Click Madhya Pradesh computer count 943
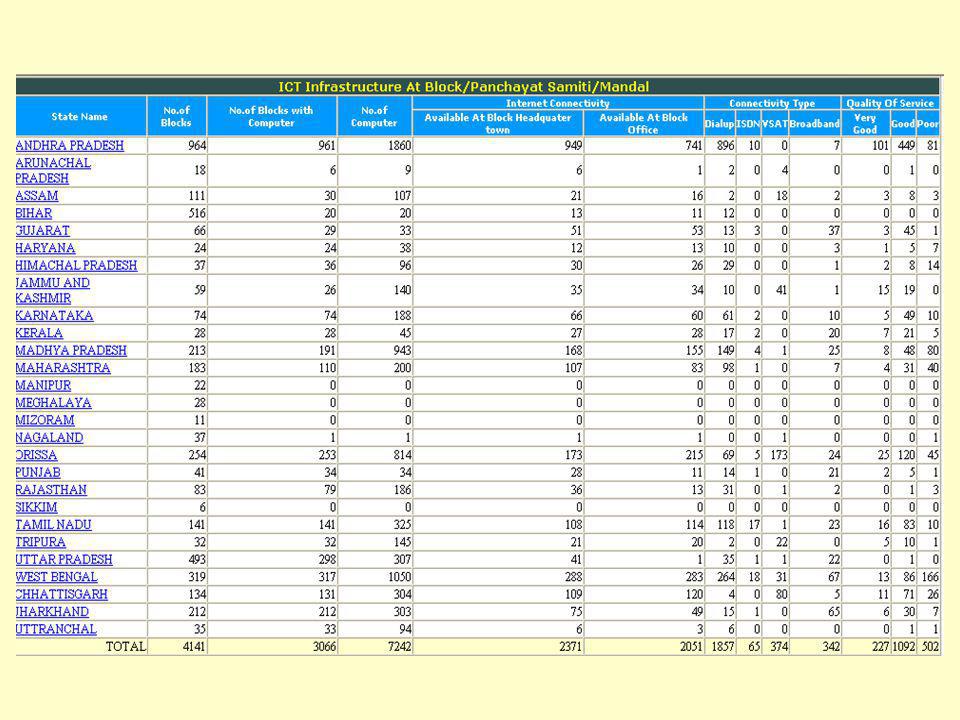Viewport: 960px width, 720px height. (402, 351)
